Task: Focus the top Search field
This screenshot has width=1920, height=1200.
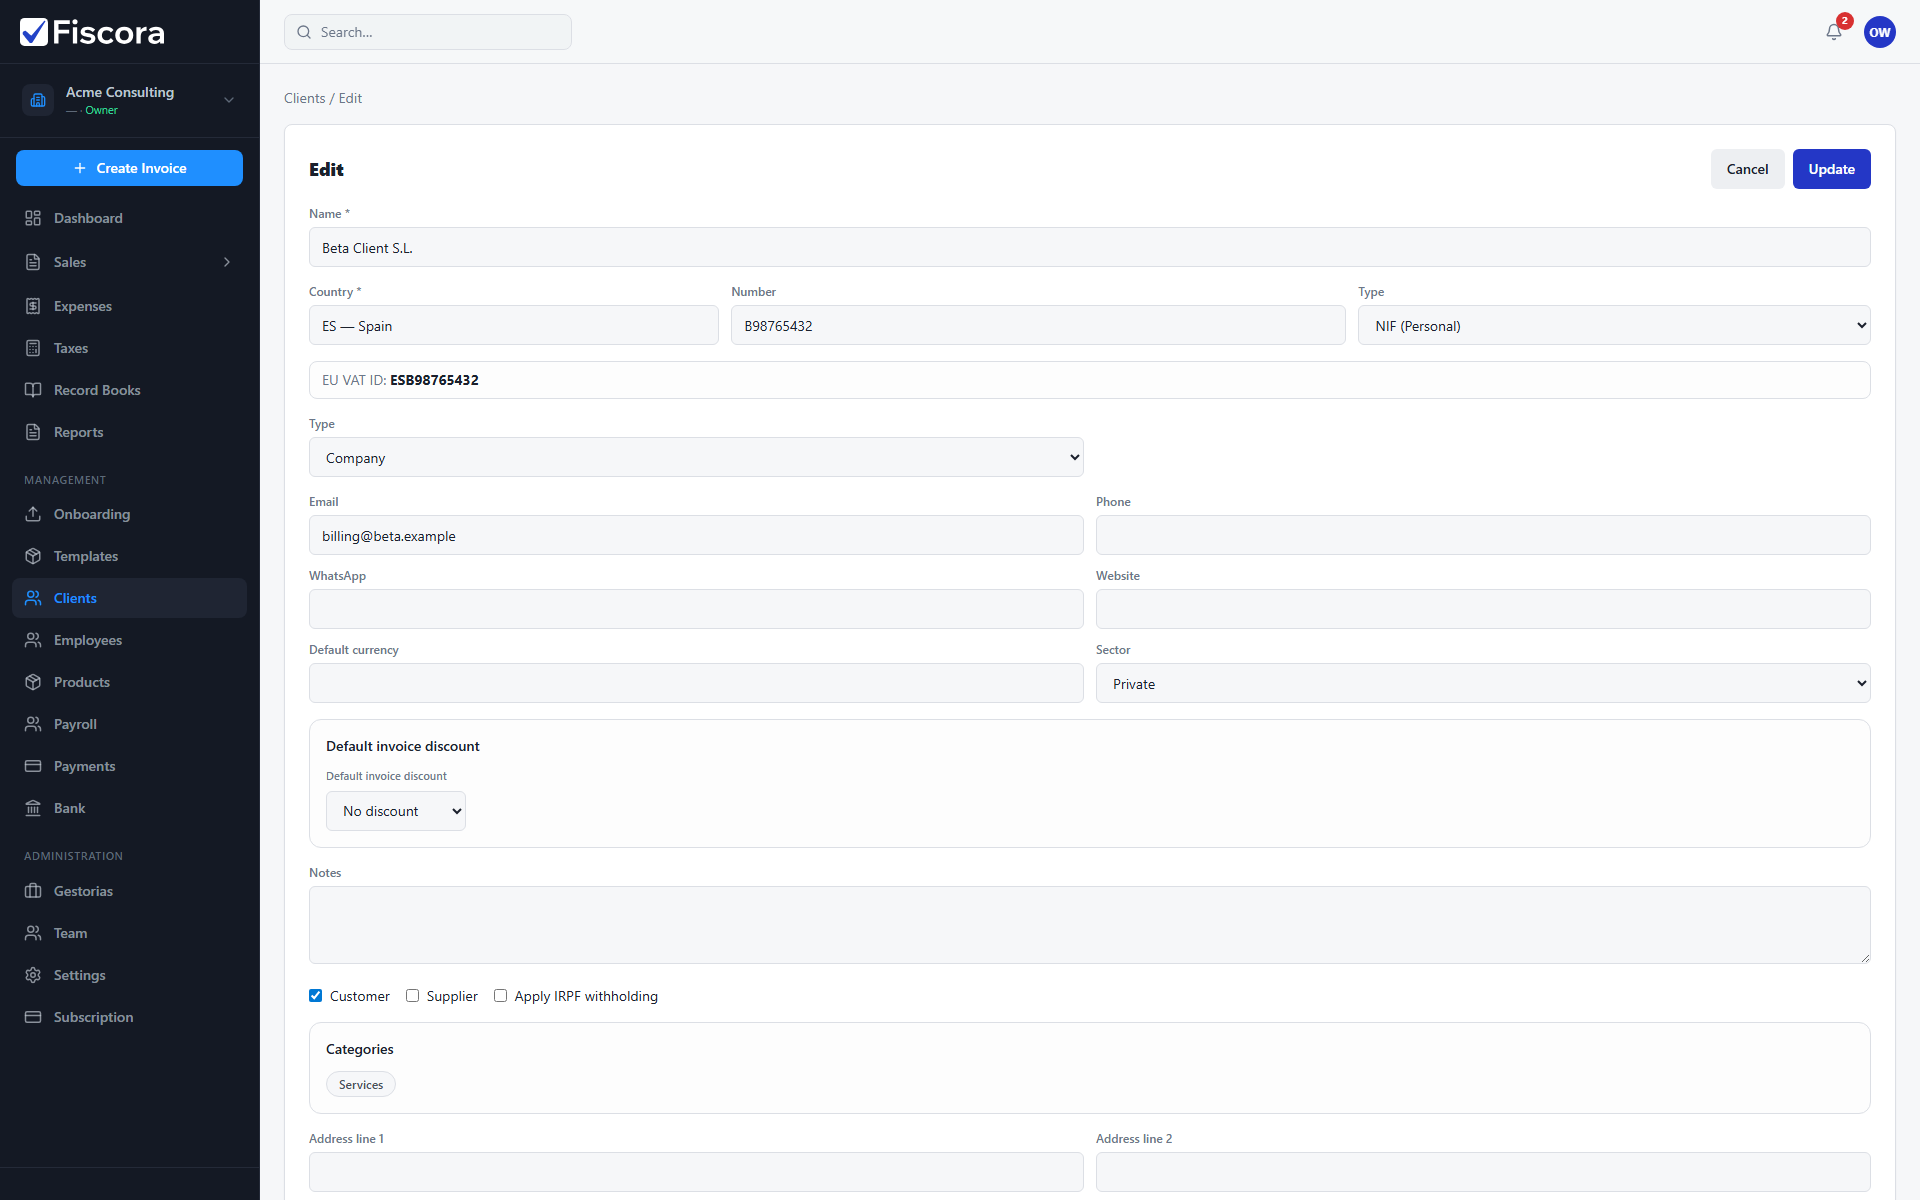Action: (x=428, y=32)
